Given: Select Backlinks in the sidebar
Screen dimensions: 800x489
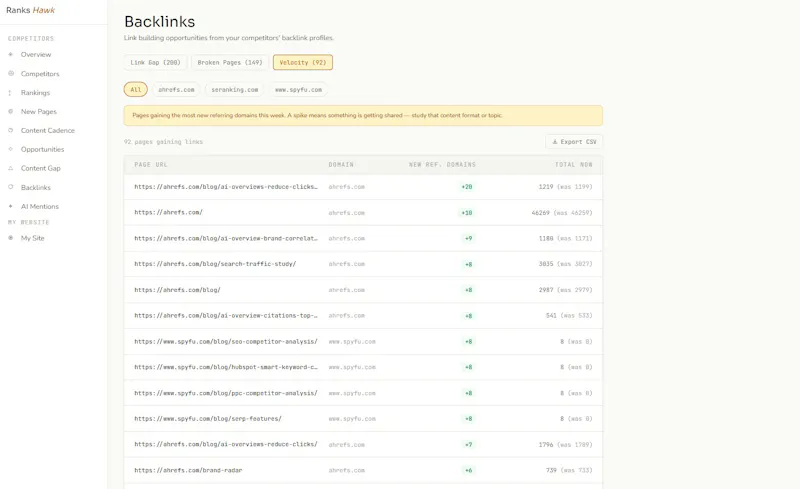Looking at the screenshot, I should click(x=36, y=188).
